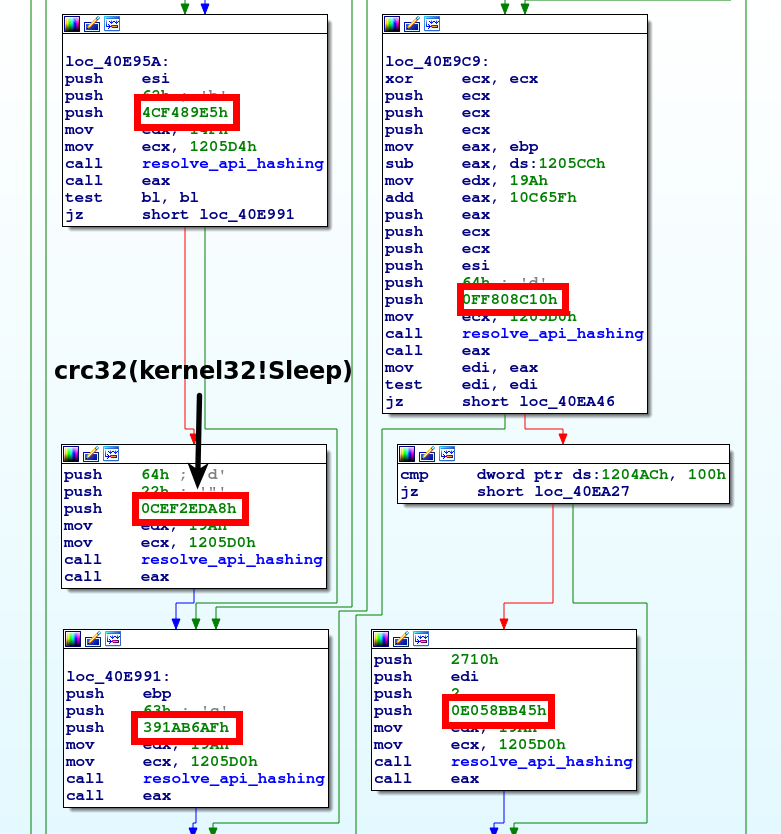
Task: Set node color for loc_40E9C9 block
Action: pos(392,24)
